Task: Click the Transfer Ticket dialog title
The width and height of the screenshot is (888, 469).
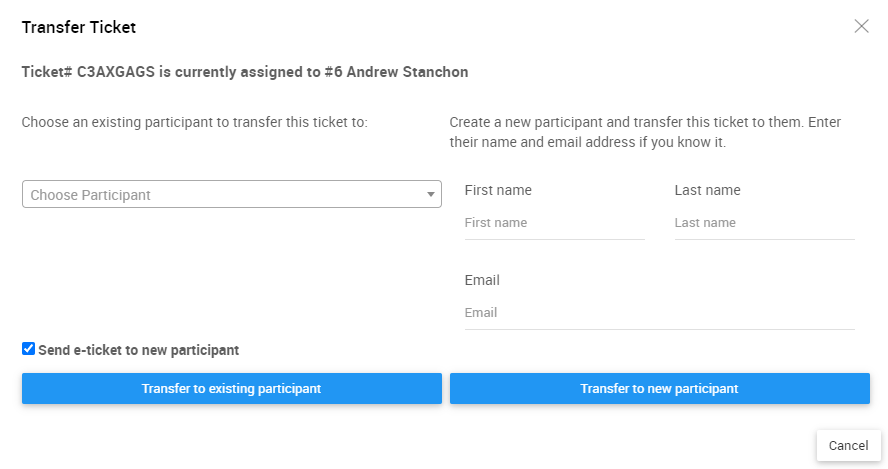Action: pyautogui.click(x=79, y=27)
